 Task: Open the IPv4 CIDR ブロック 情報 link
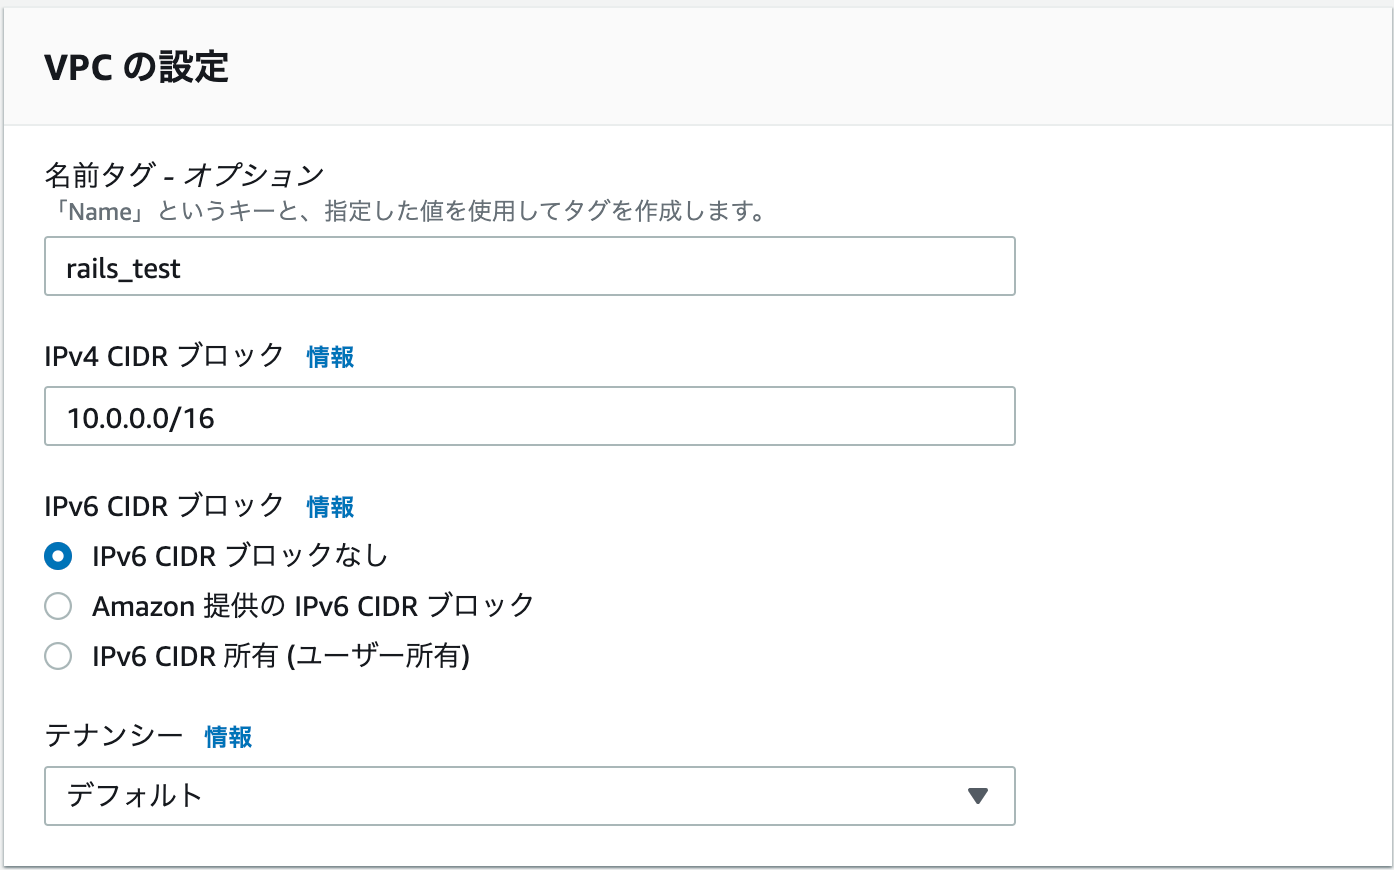click(x=330, y=357)
